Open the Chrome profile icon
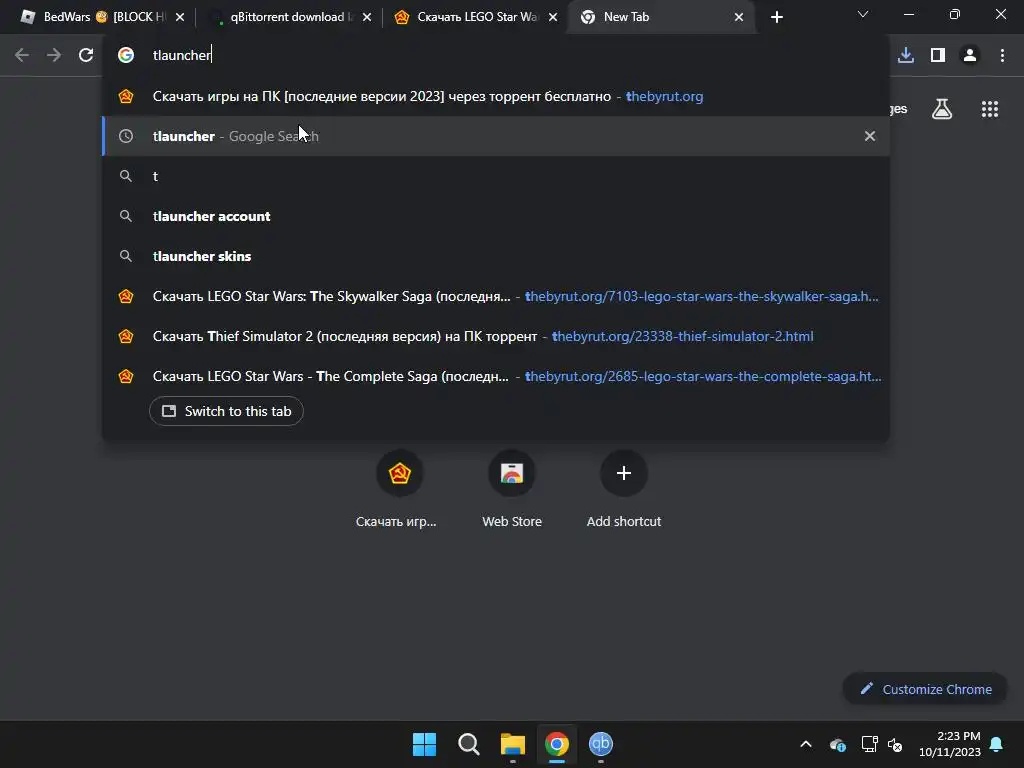The height and width of the screenshot is (768, 1024). [x=970, y=55]
